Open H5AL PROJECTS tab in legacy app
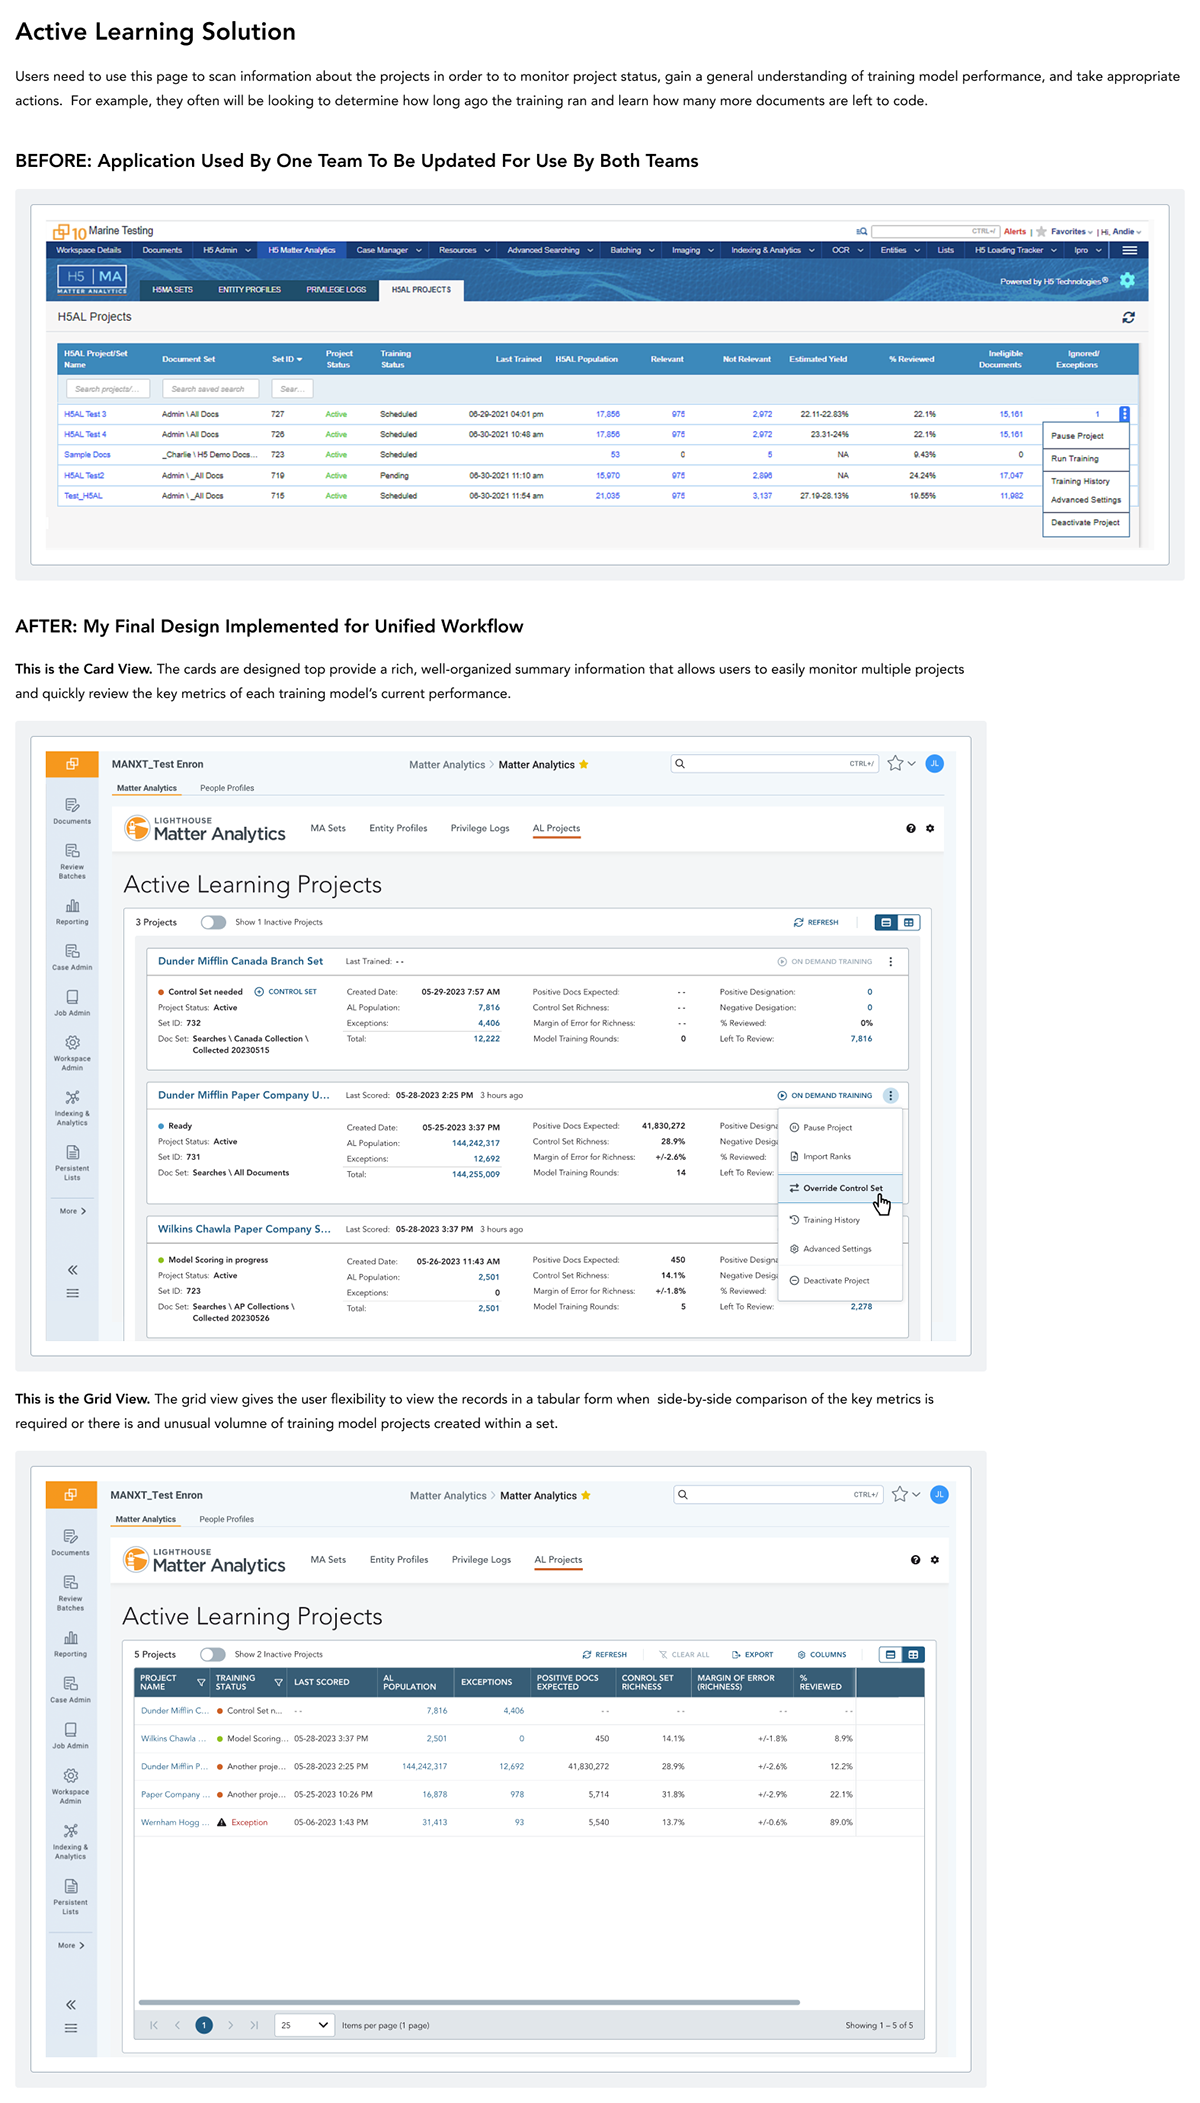The height and width of the screenshot is (2103, 1200). pos(421,289)
